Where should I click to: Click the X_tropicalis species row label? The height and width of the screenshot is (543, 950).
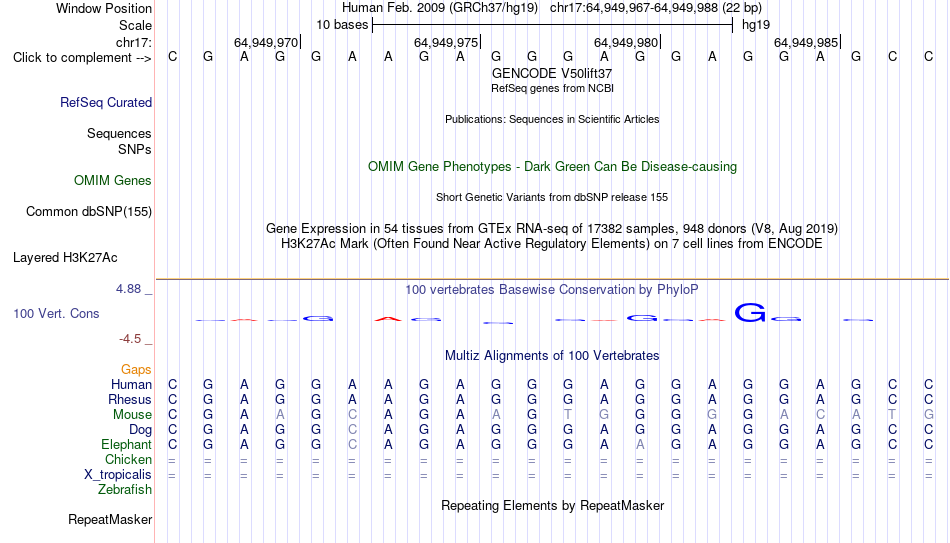[x=118, y=475]
